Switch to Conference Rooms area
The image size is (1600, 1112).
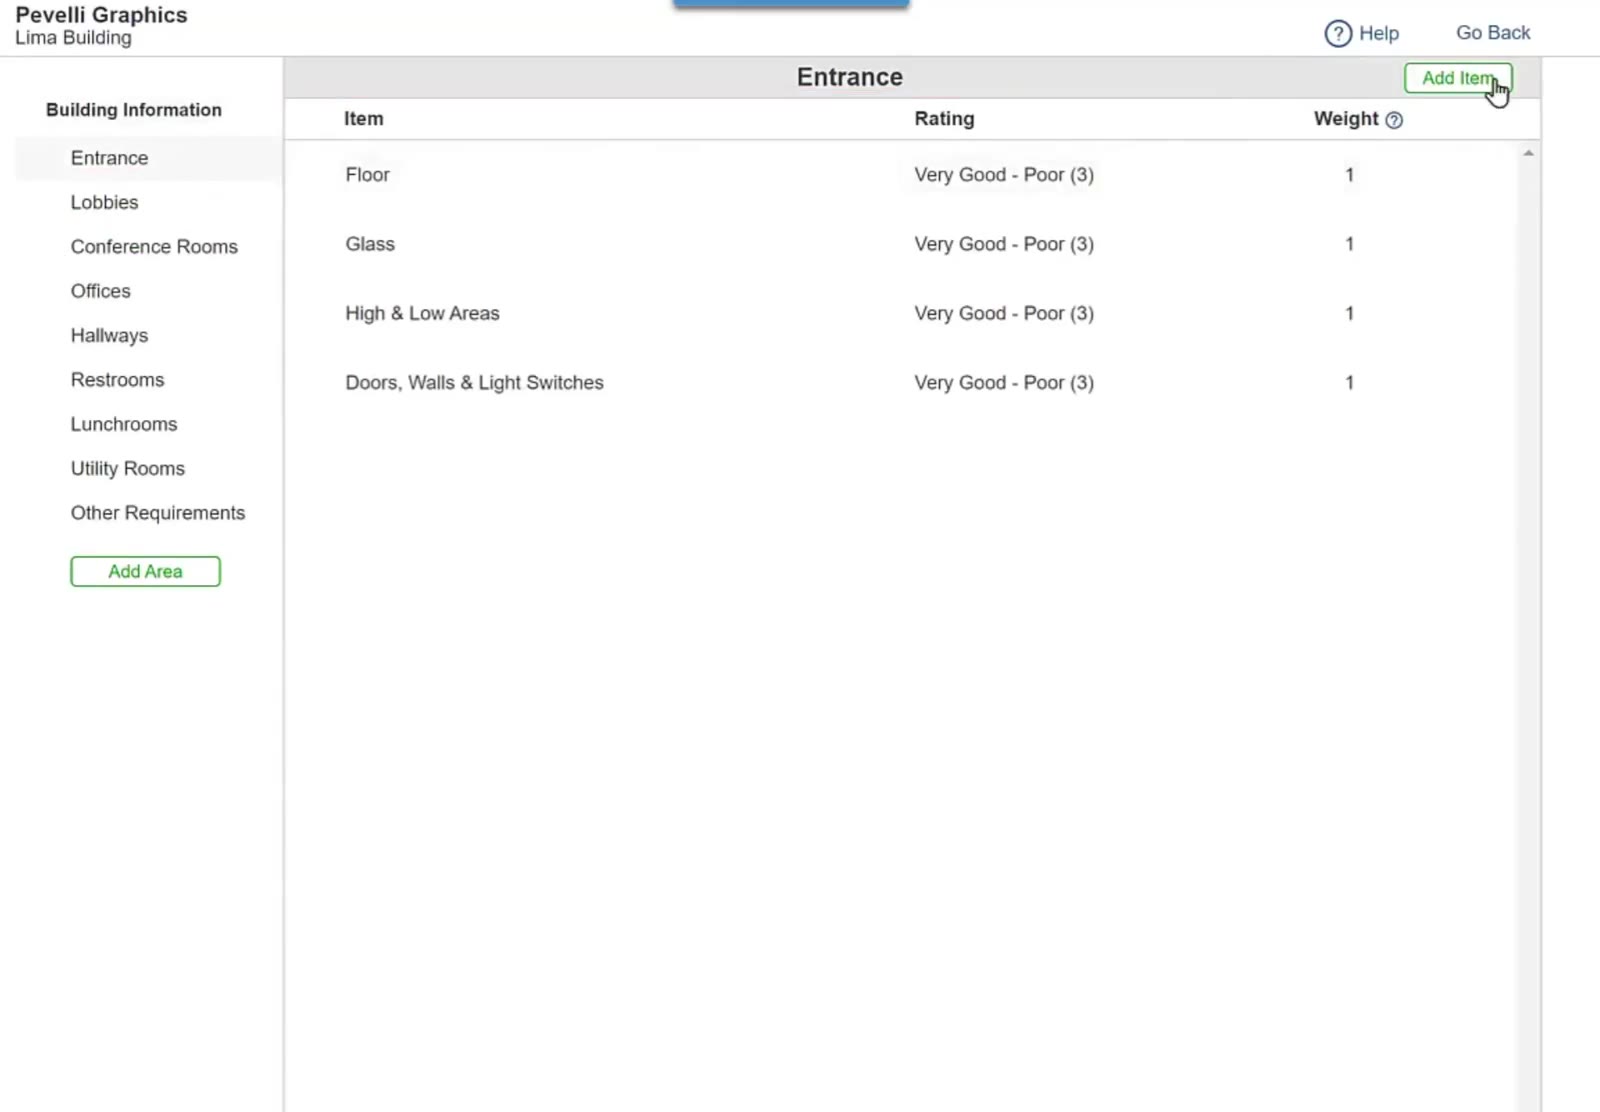154,247
